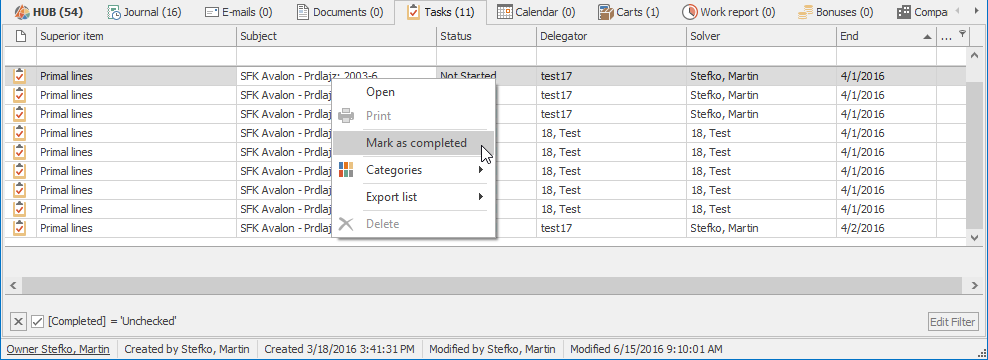Viewport: 988px width, 360px height.
Task: Sort by the Superior item column header
Action: pyautogui.click(x=136, y=37)
